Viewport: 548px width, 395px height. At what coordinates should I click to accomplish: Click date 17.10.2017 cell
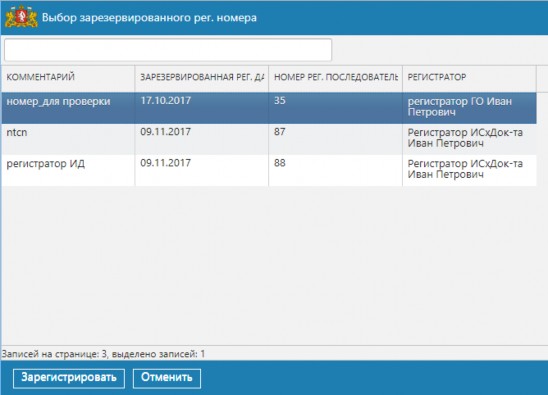[202, 108]
